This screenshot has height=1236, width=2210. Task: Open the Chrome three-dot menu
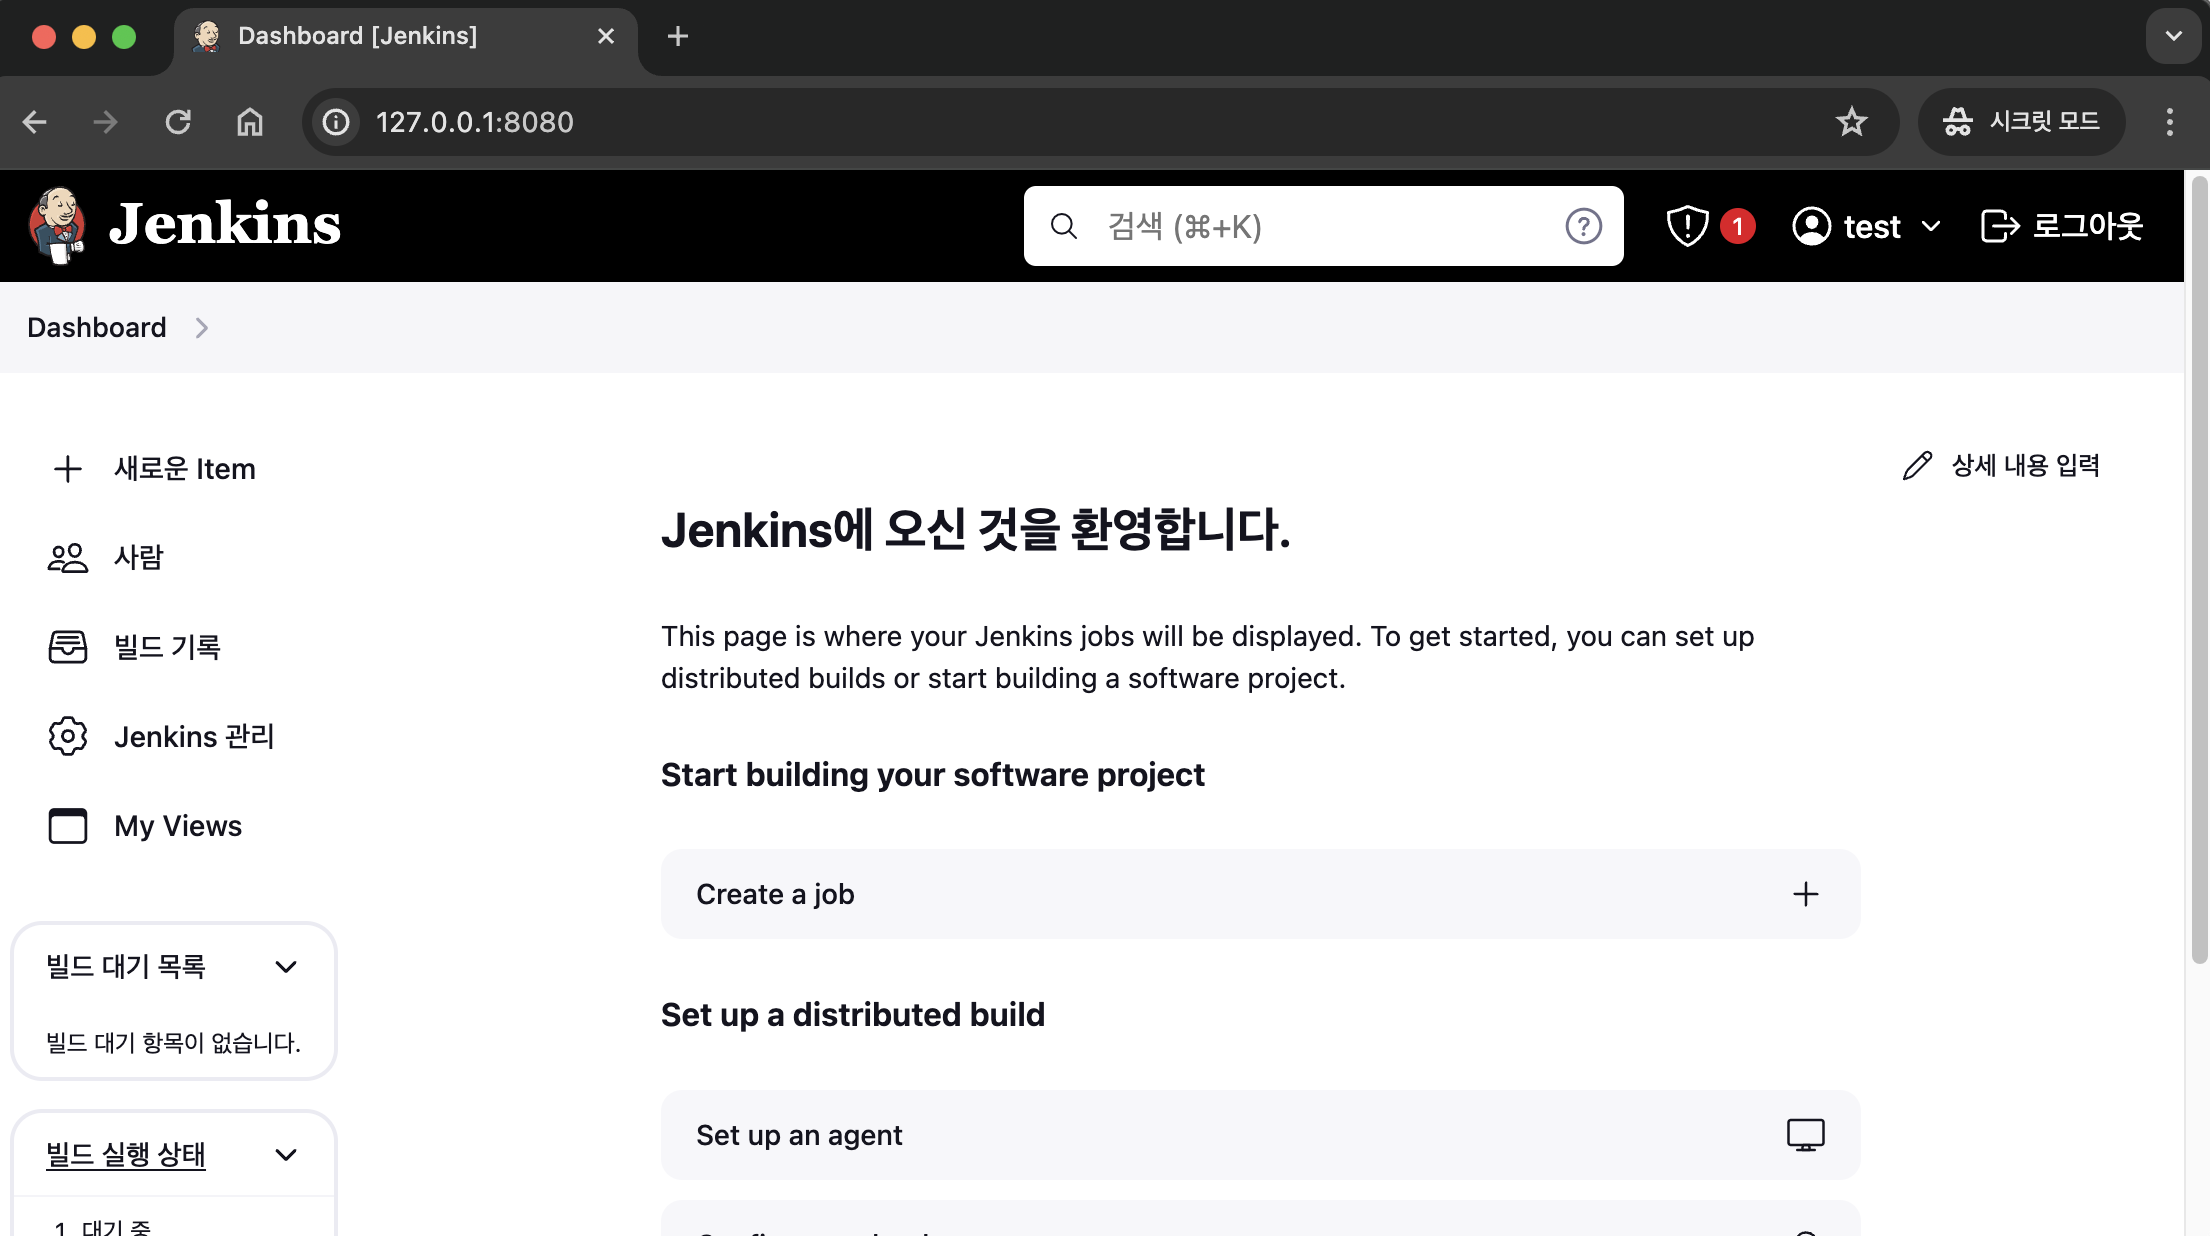point(2169,122)
